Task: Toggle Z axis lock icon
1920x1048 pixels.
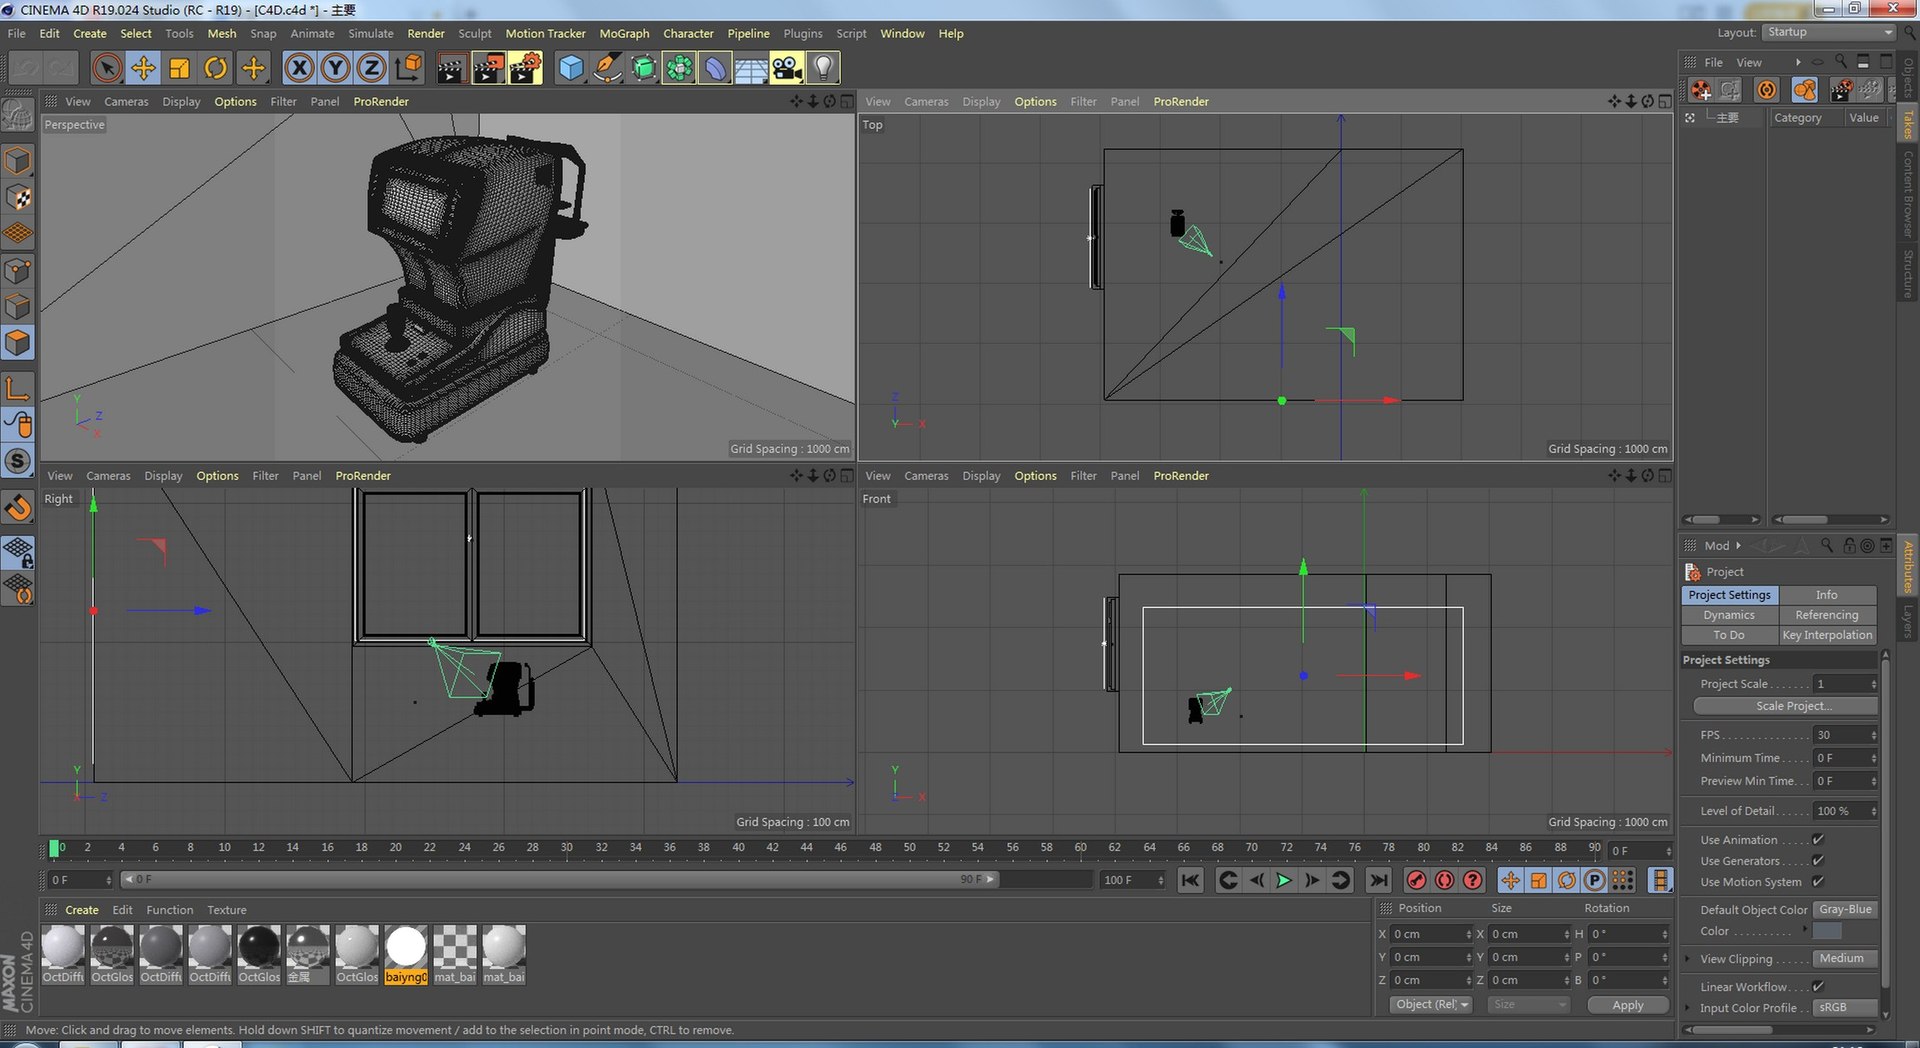Action: pos(371,68)
